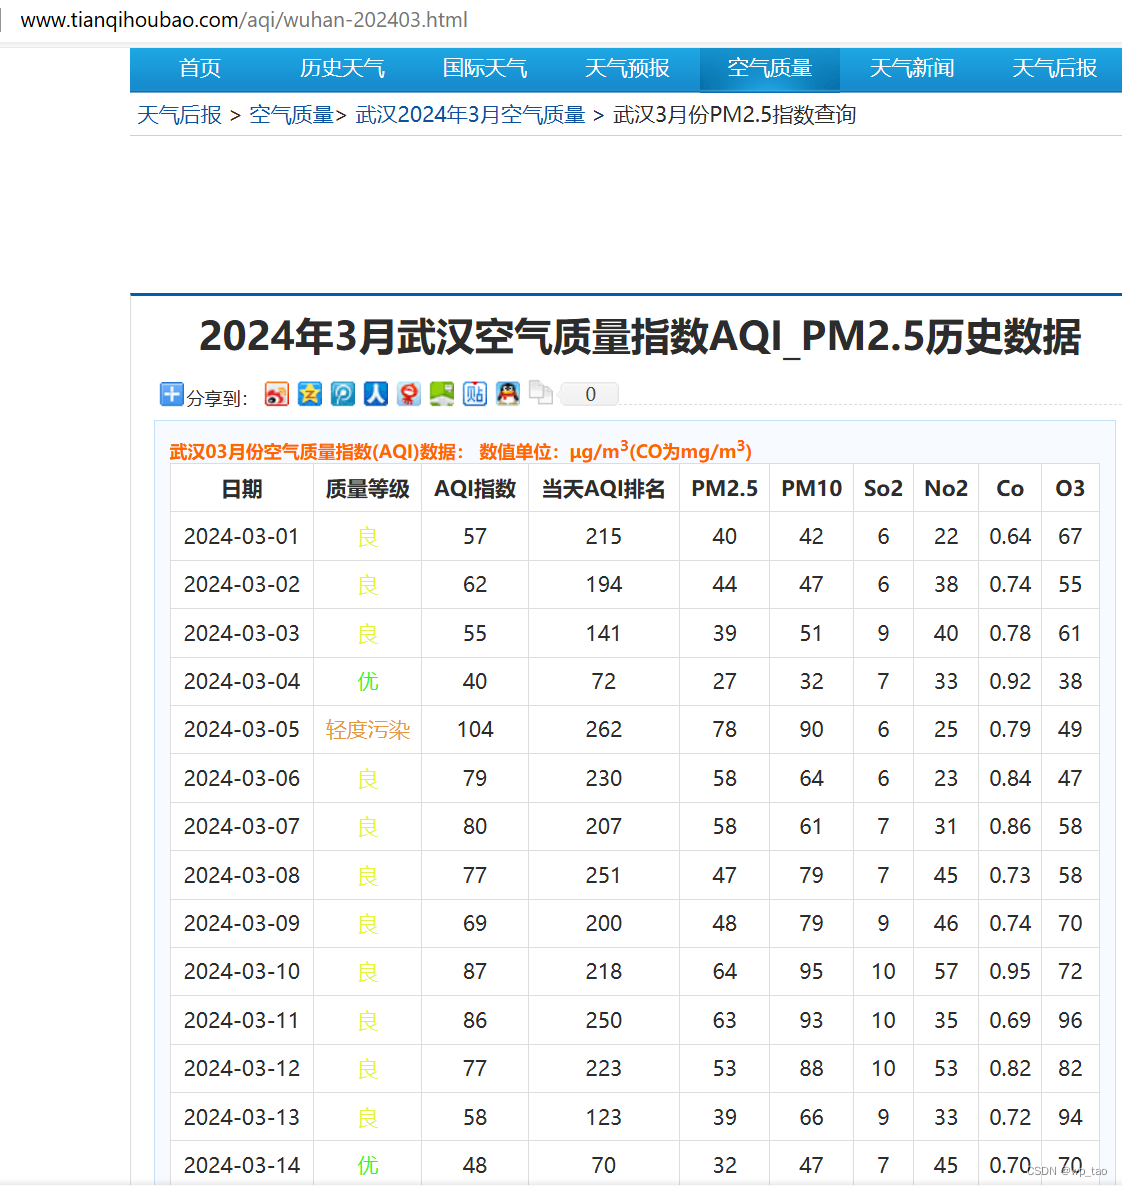
Task: Click the AQI指数 column header
Action: click(x=474, y=489)
